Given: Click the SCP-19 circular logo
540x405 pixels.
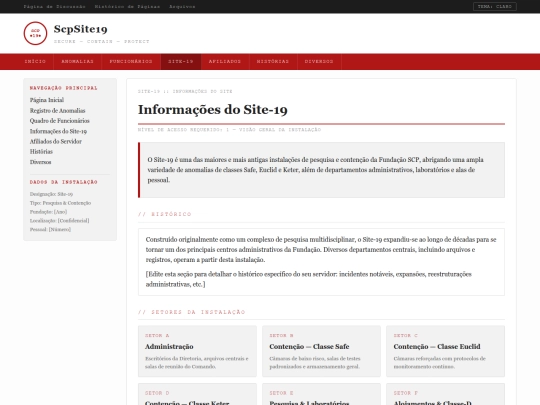Looking at the screenshot, I should (35, 33).
